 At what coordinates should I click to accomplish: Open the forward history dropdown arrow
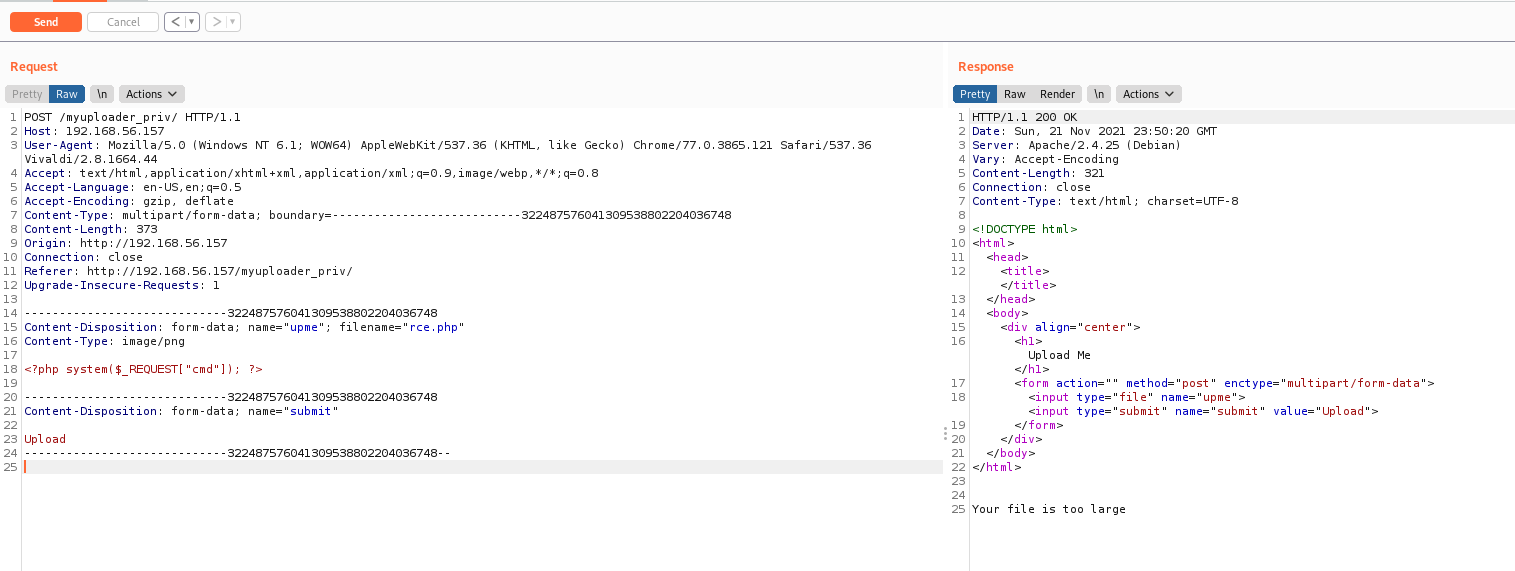click(x=233, y=22)
